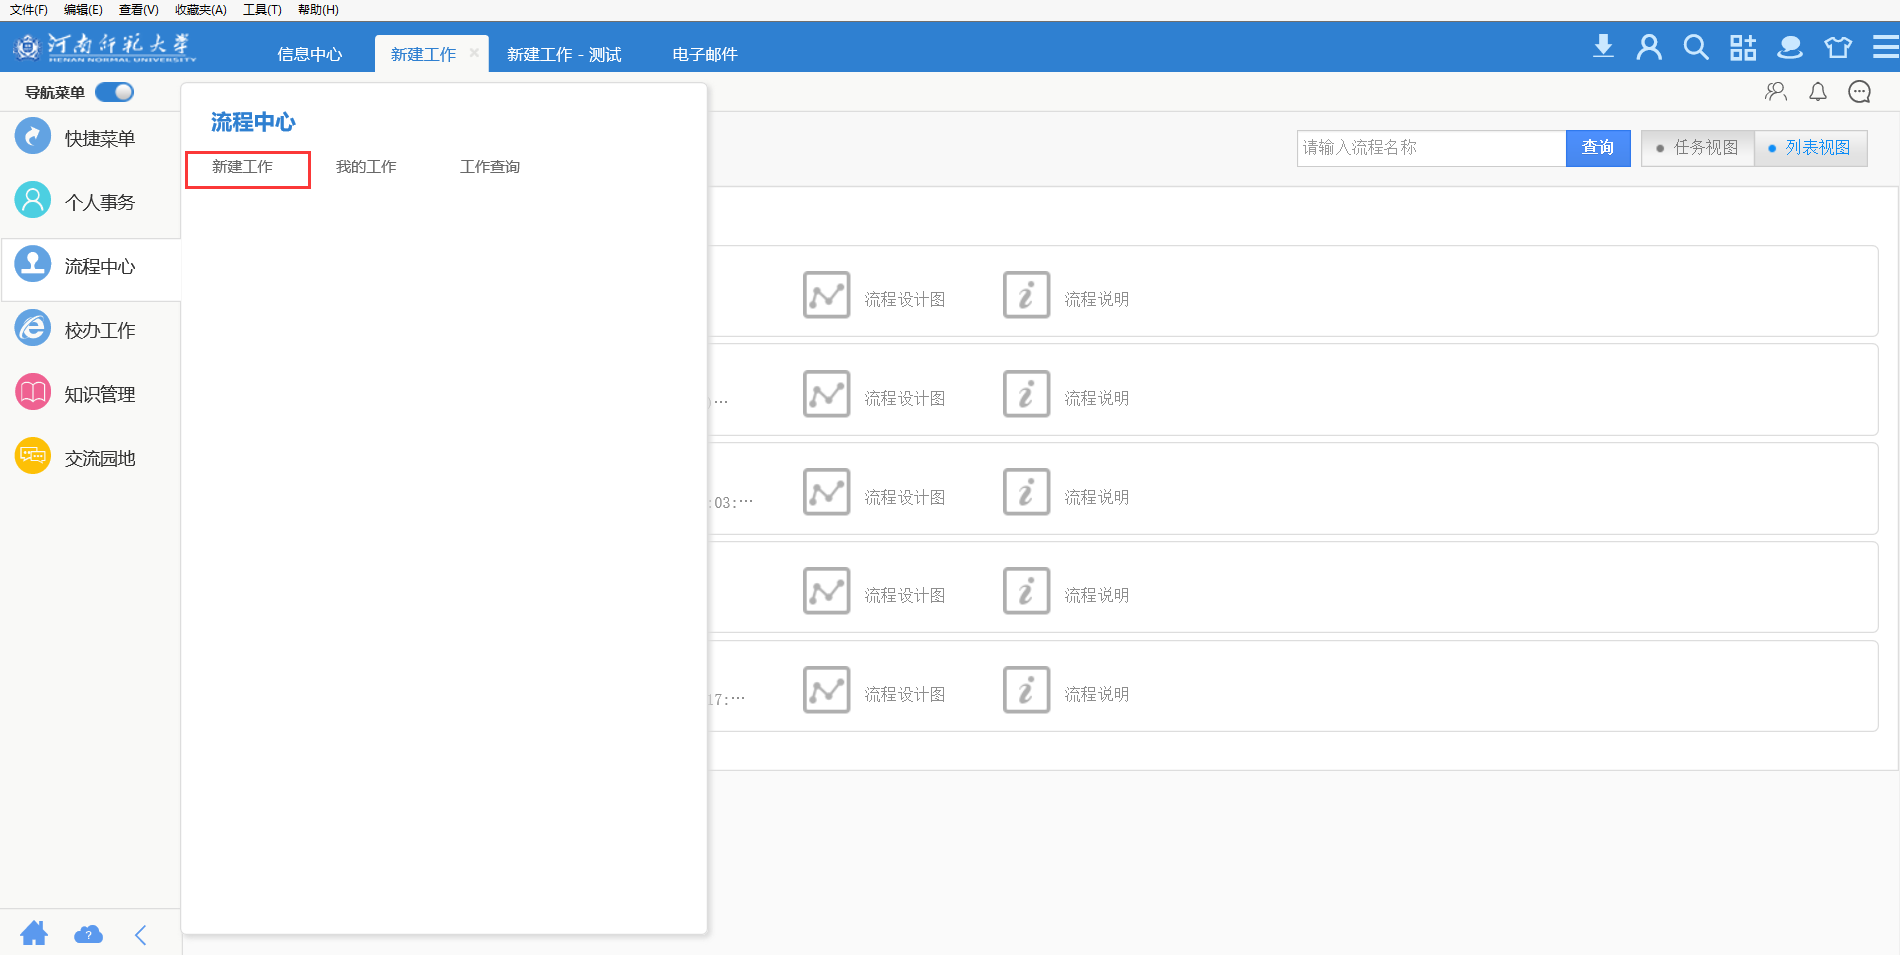Open the user profile icon in header
This screenshot has width=1900, height=955.
1649,47
